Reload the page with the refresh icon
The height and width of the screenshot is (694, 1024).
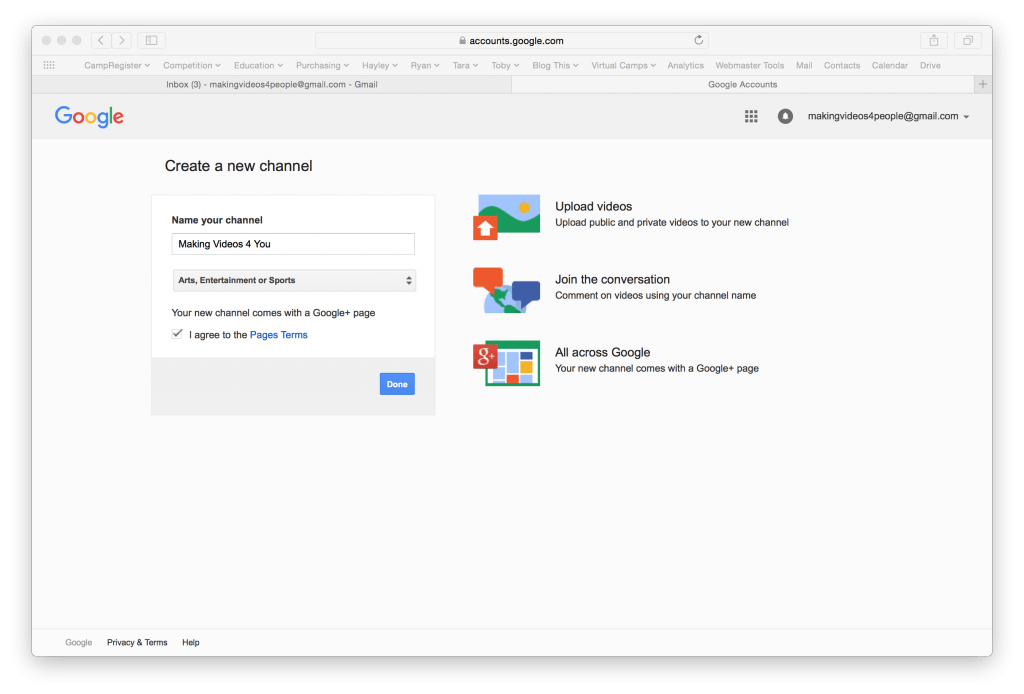tap(698, 40)
